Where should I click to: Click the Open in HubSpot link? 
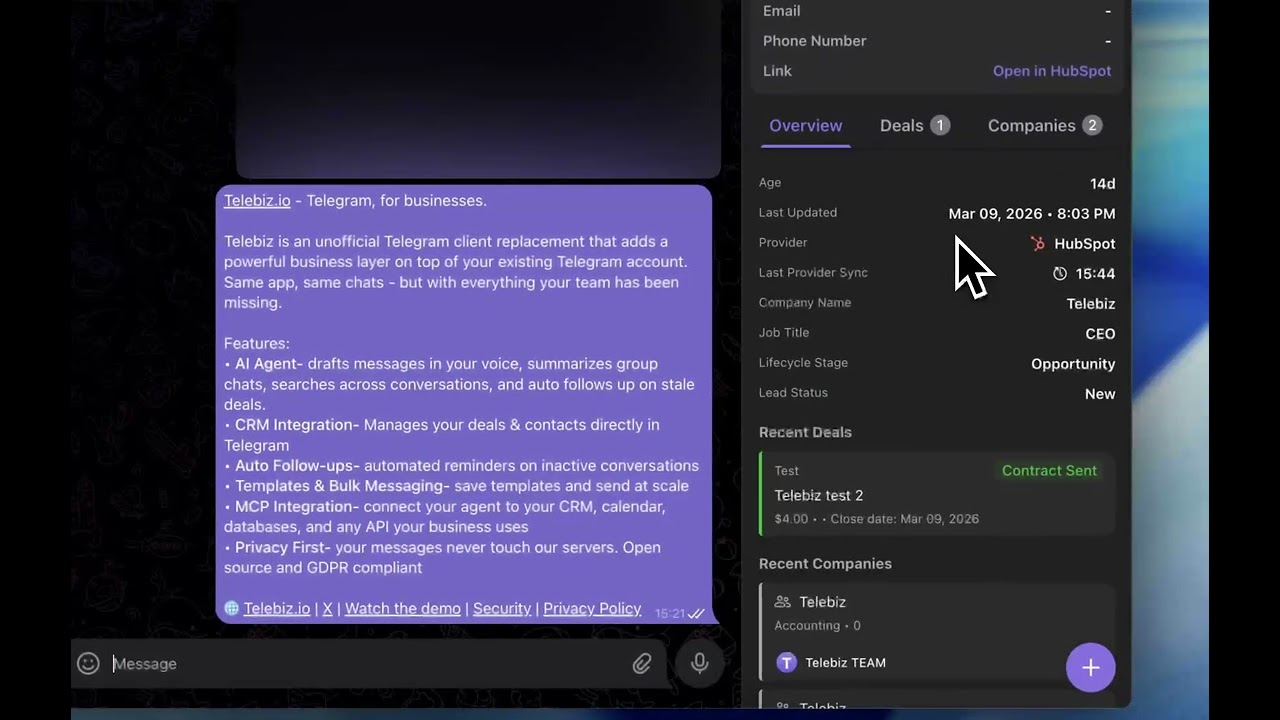(1052, 71)
